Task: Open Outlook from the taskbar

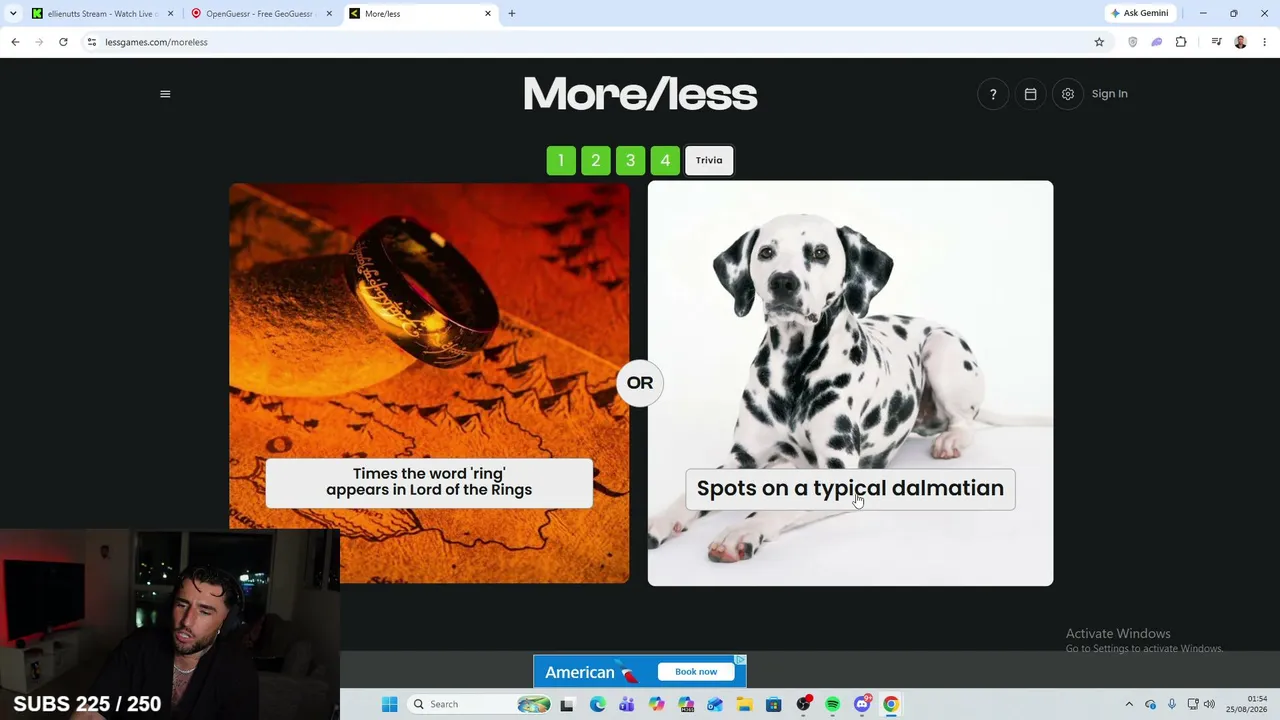Action: [715, 704]
